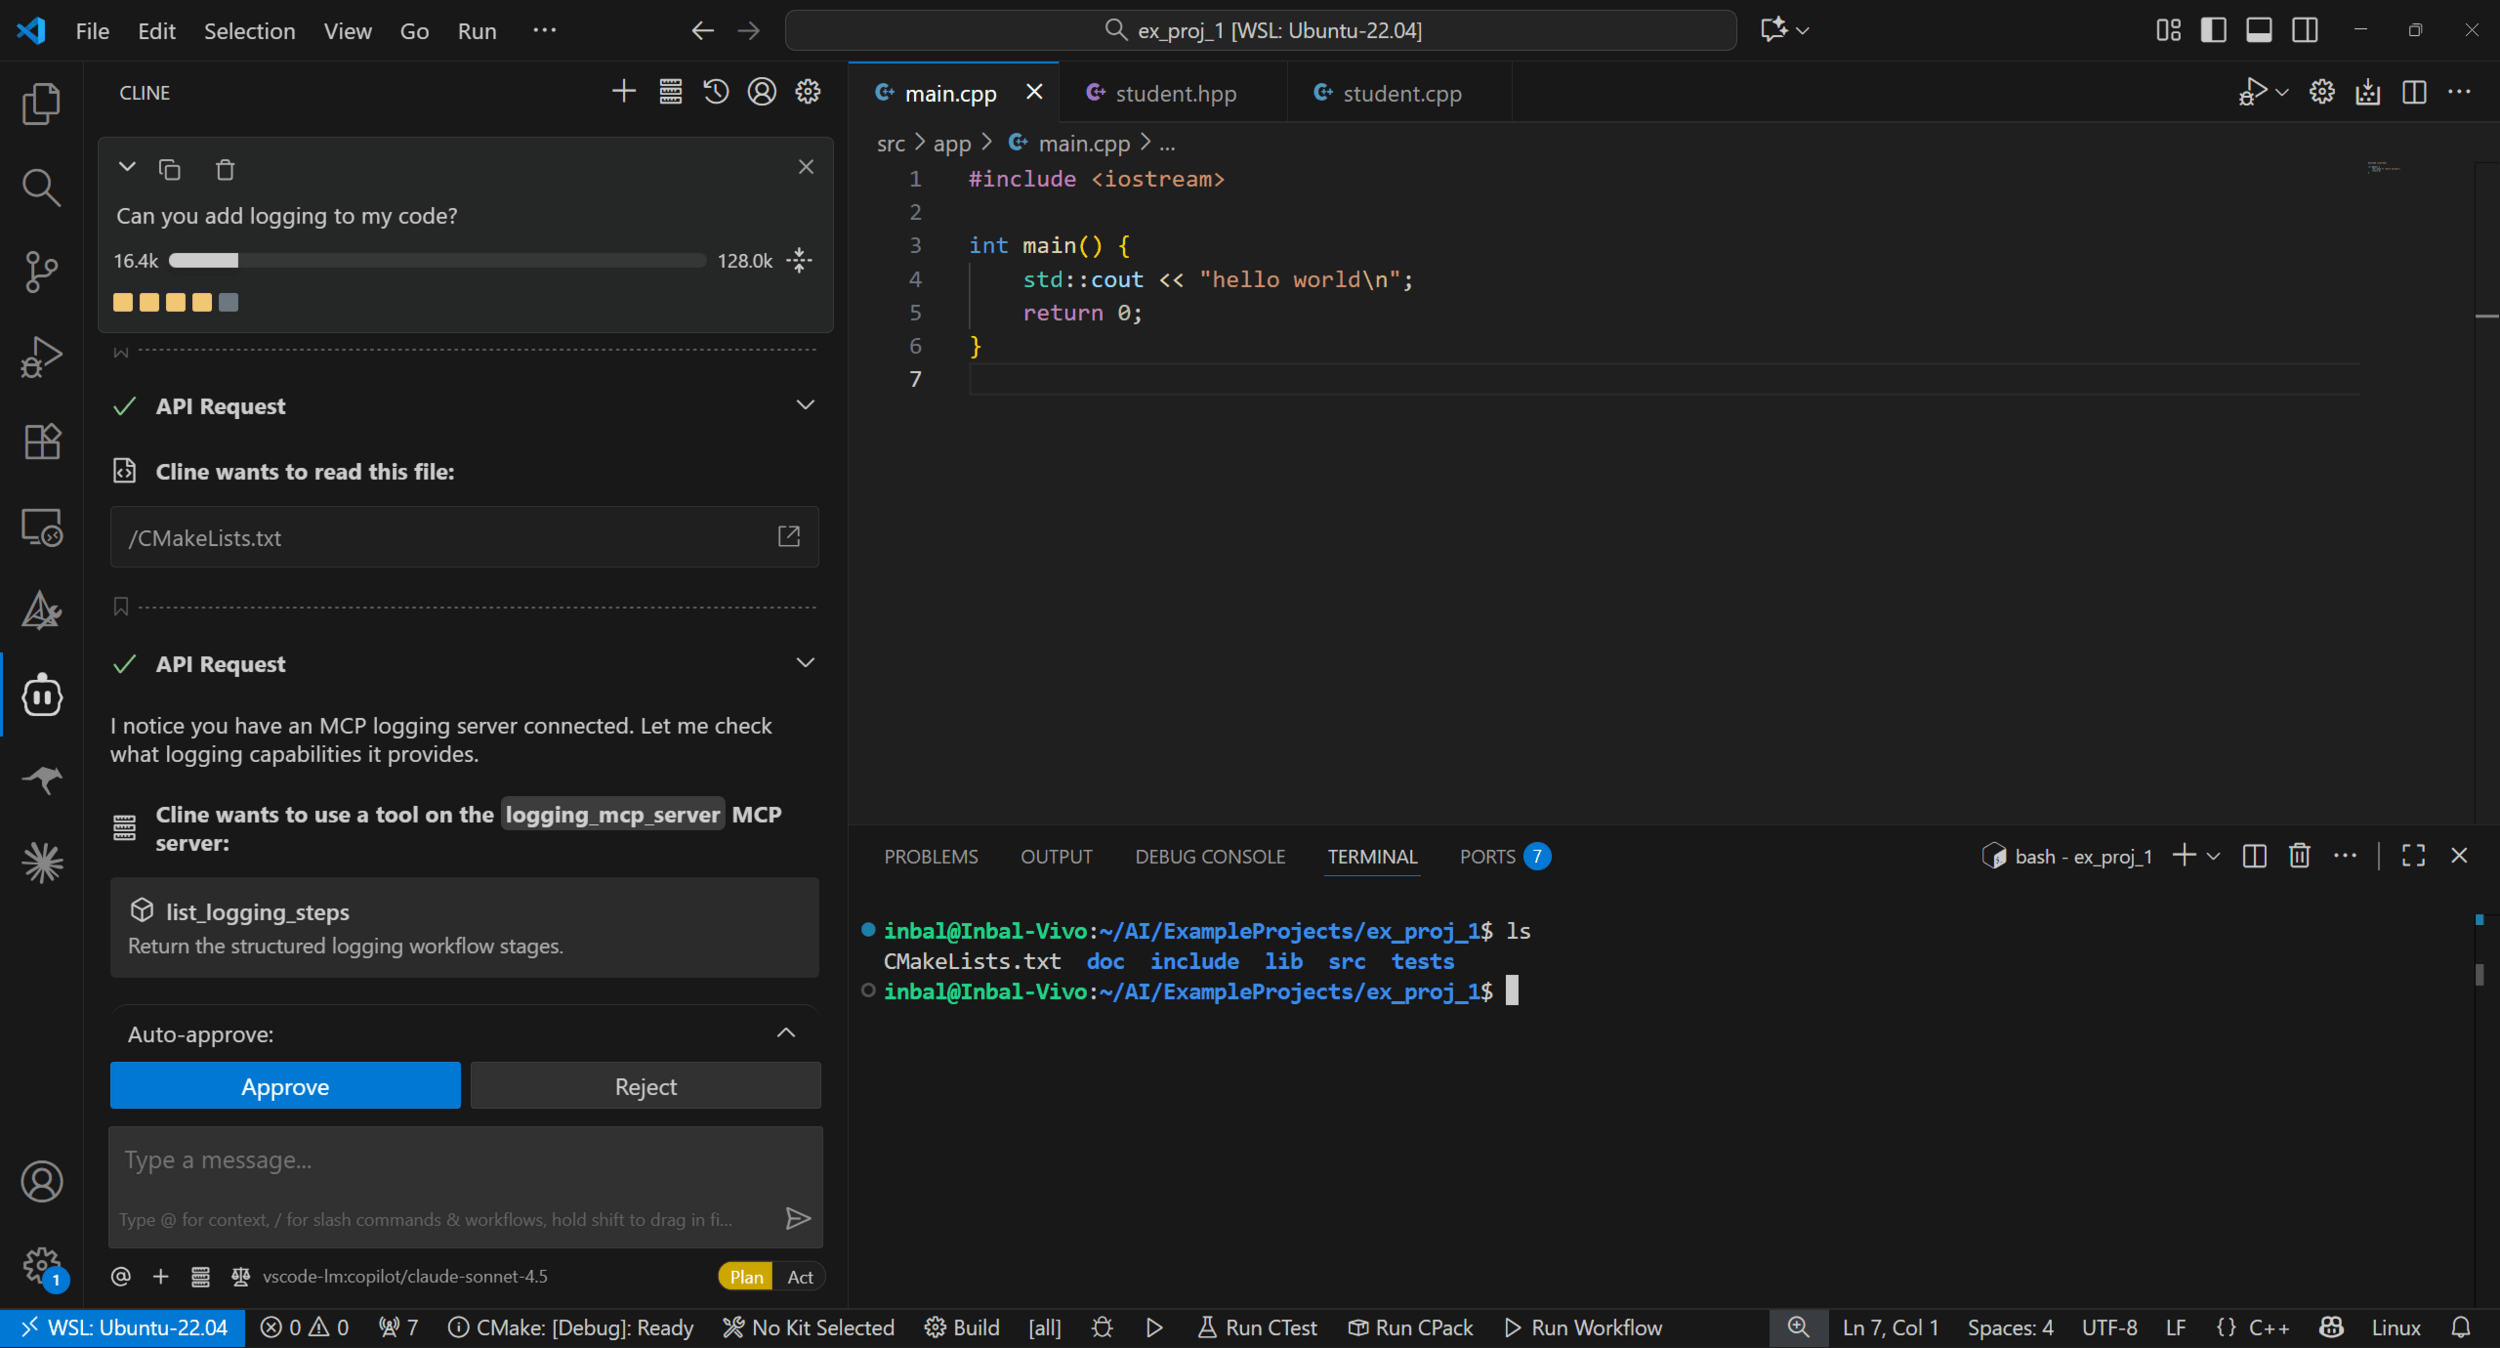Viewport: 2500px width, 1348px height.
Task: Kill the terminal with trash icon
Action: pos(2299,856)
